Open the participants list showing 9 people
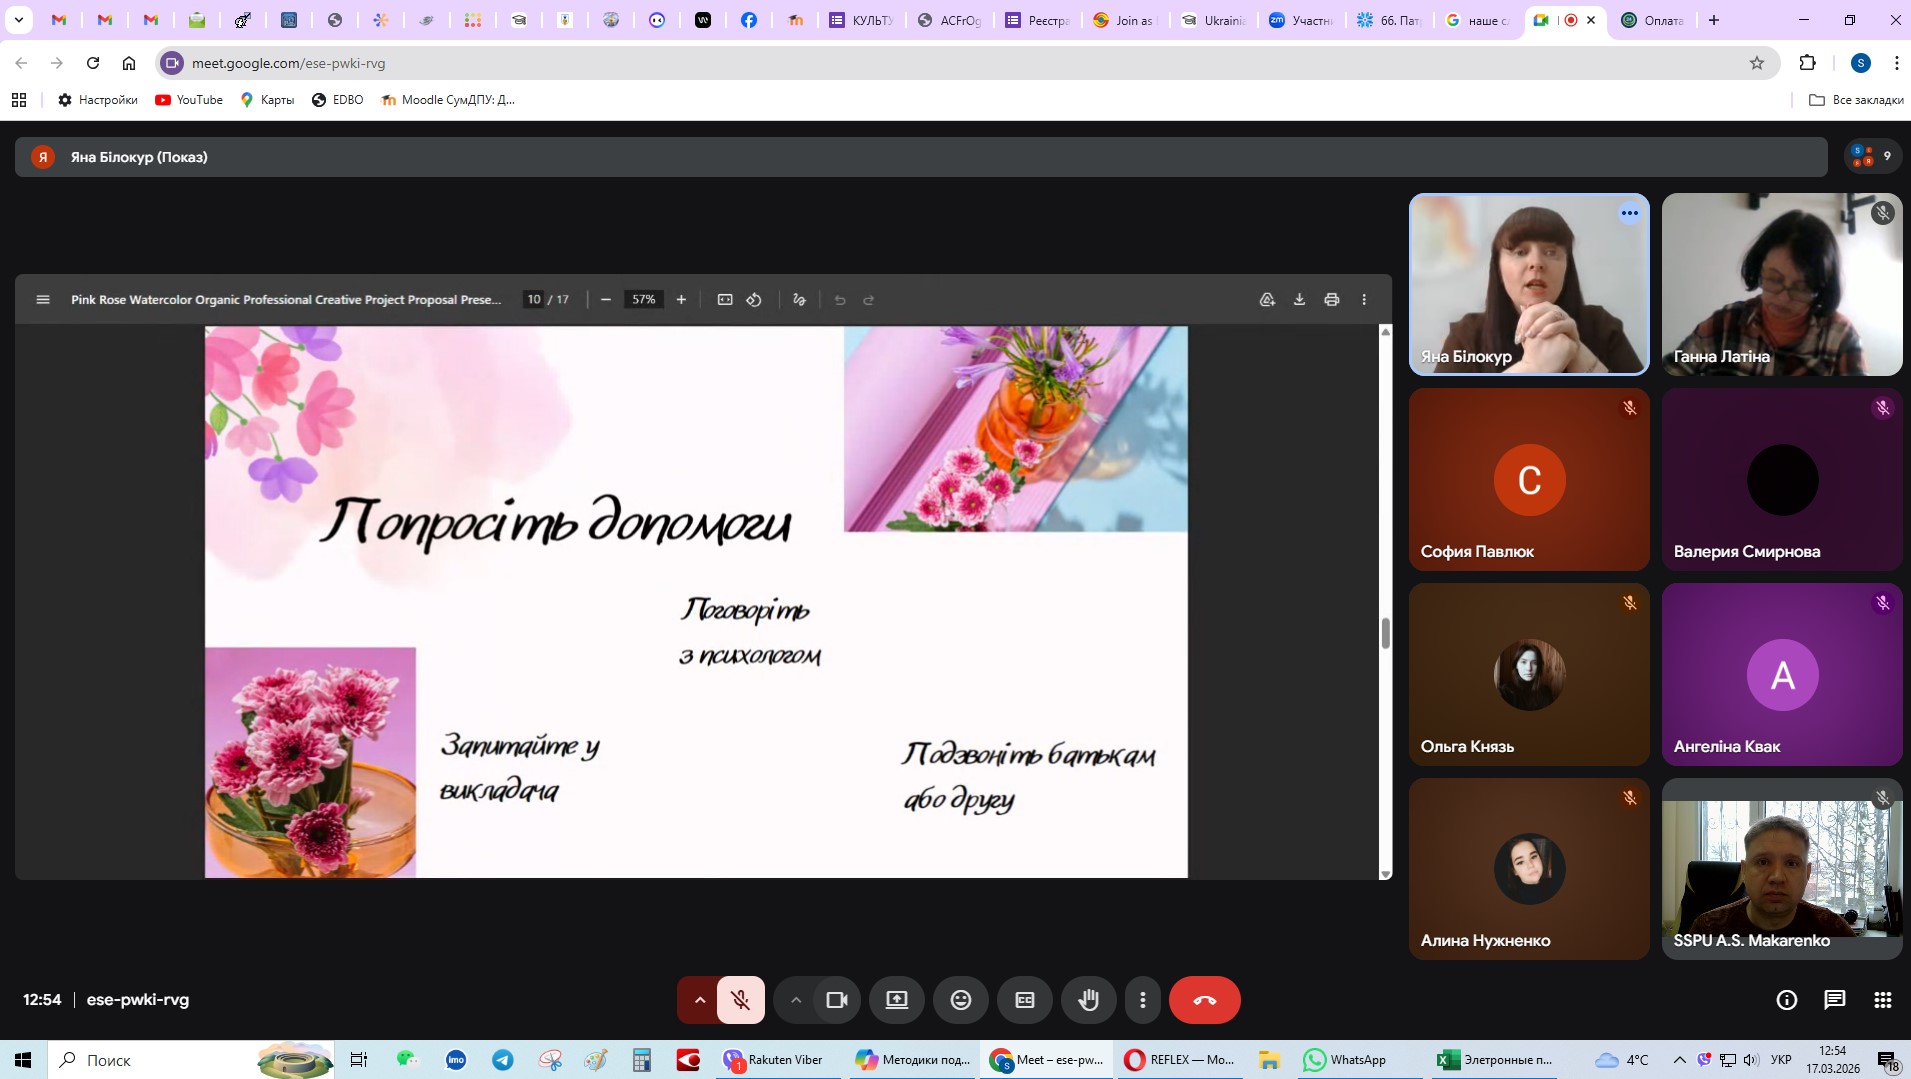This screenshot has height=1079, width=1911. click(x=1871, y=156)
